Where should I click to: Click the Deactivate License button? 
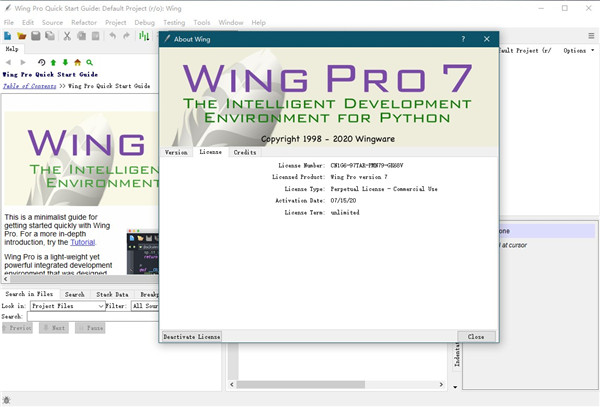[x=192, y=337]
